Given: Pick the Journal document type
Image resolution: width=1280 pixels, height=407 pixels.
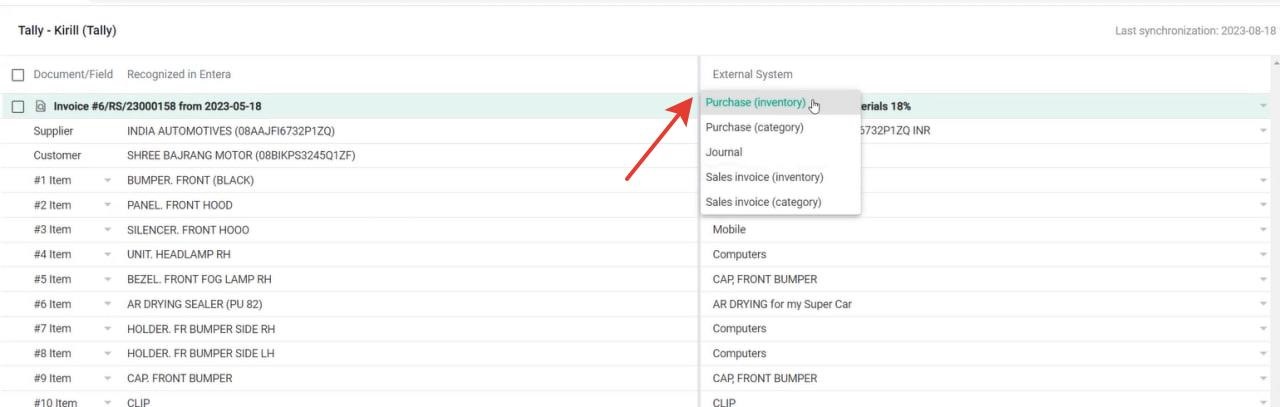Looking at the screenshot, I should coord(724,153).
